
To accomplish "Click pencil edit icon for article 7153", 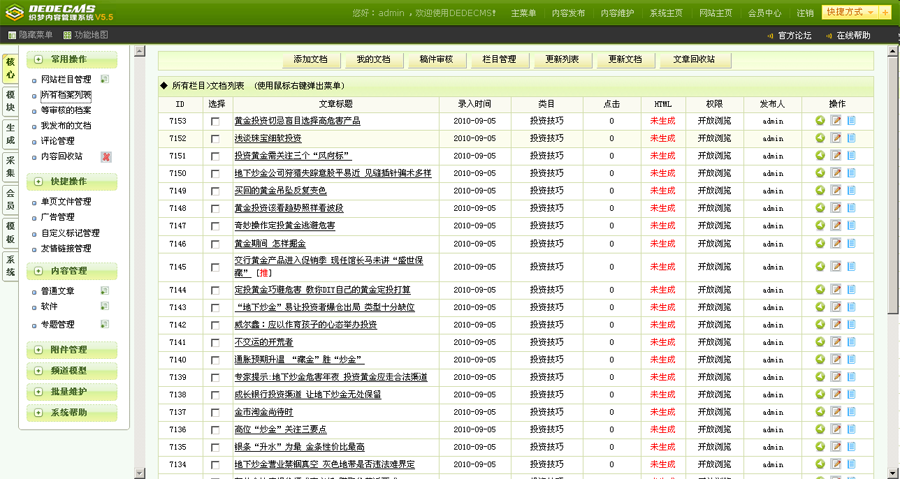I will pyautogui.click(x=836, y=120).
